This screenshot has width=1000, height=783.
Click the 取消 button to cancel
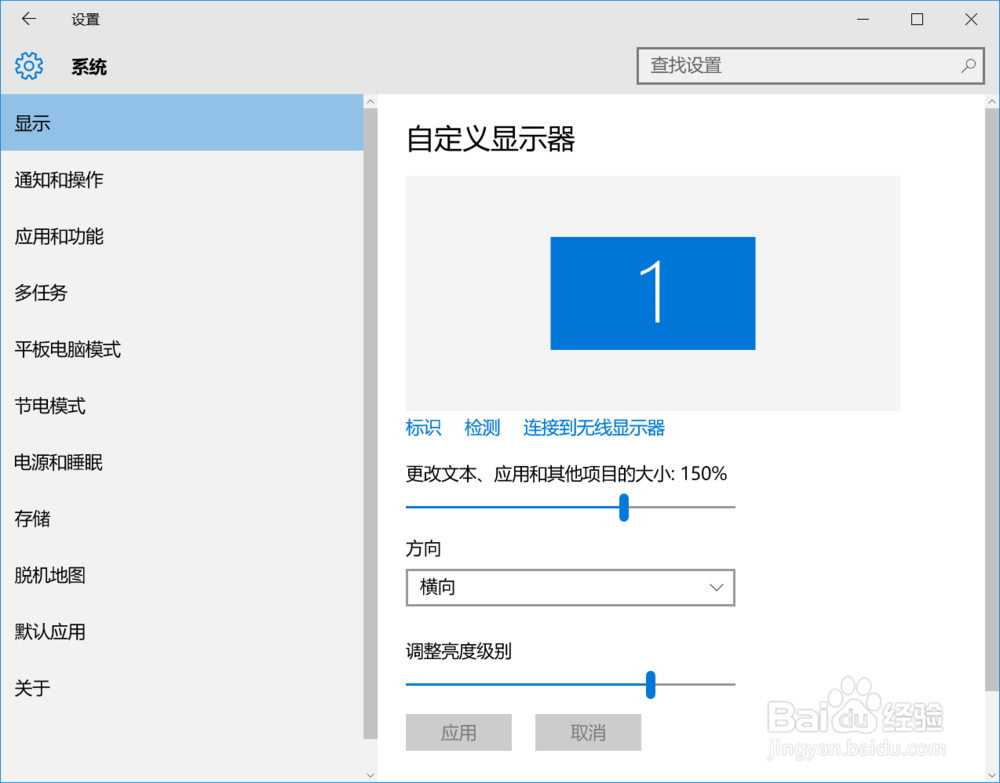pos(588,732)
